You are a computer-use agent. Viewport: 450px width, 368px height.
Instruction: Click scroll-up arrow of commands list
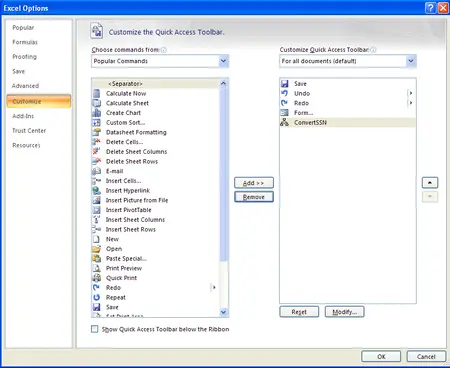[x=223, y=83]
